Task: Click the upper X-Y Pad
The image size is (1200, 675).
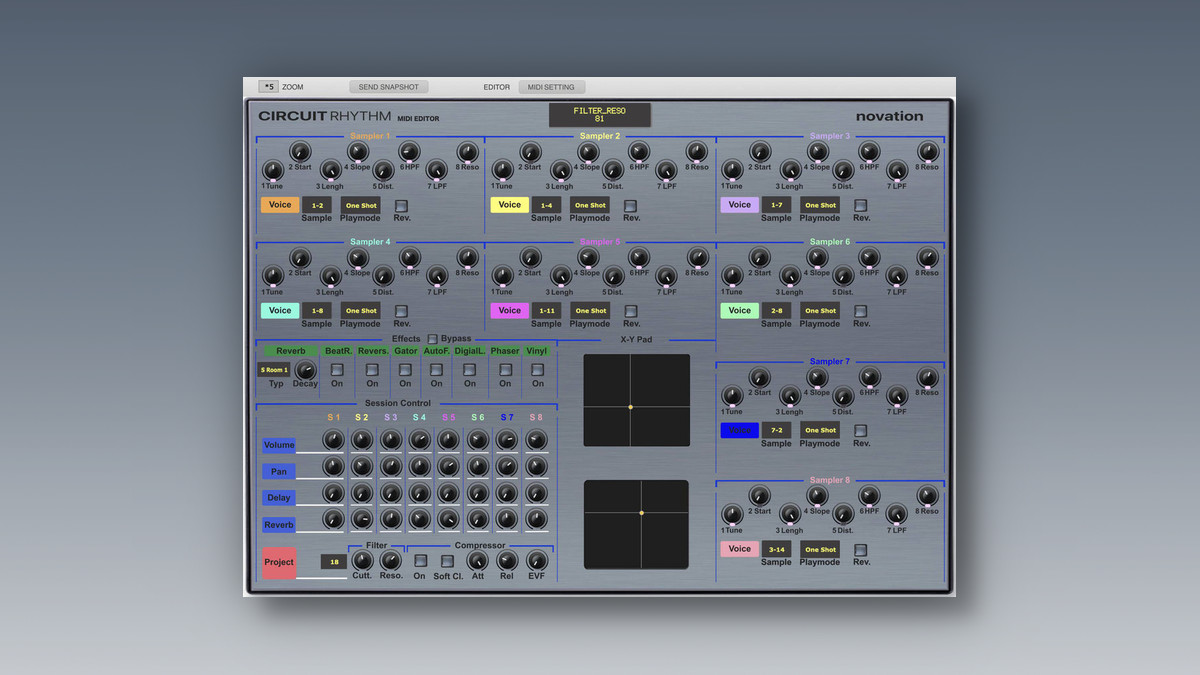Action: (637, 400)
